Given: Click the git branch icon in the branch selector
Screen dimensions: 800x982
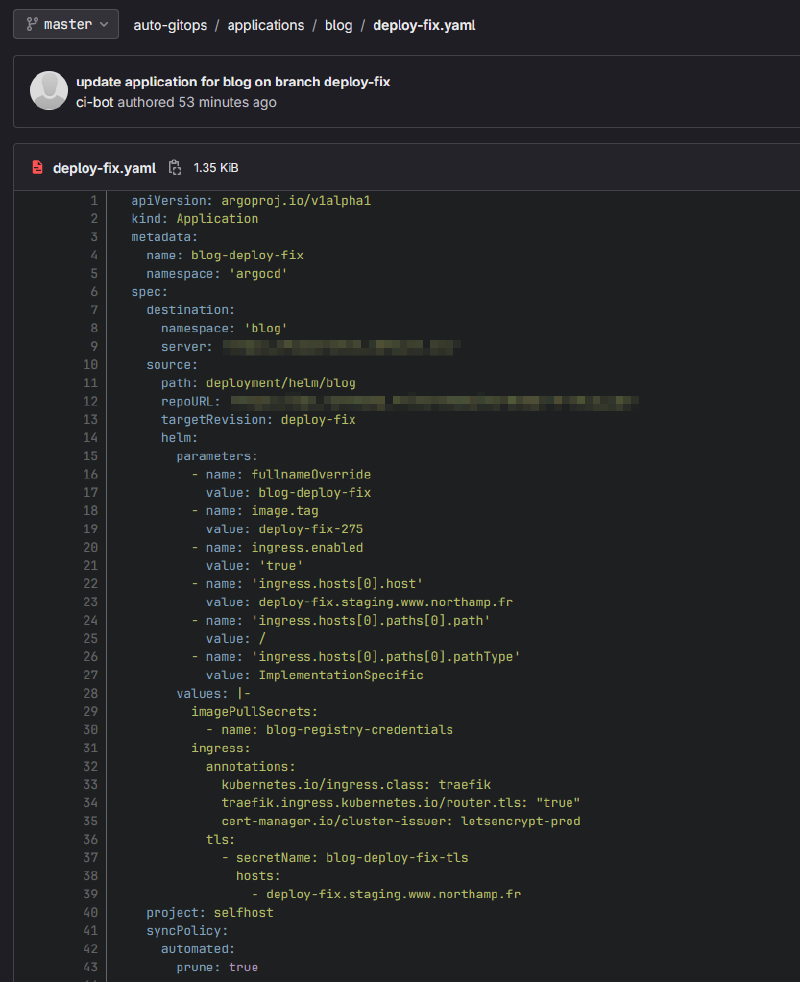Looking at the screenshot, I should [30, 24].
